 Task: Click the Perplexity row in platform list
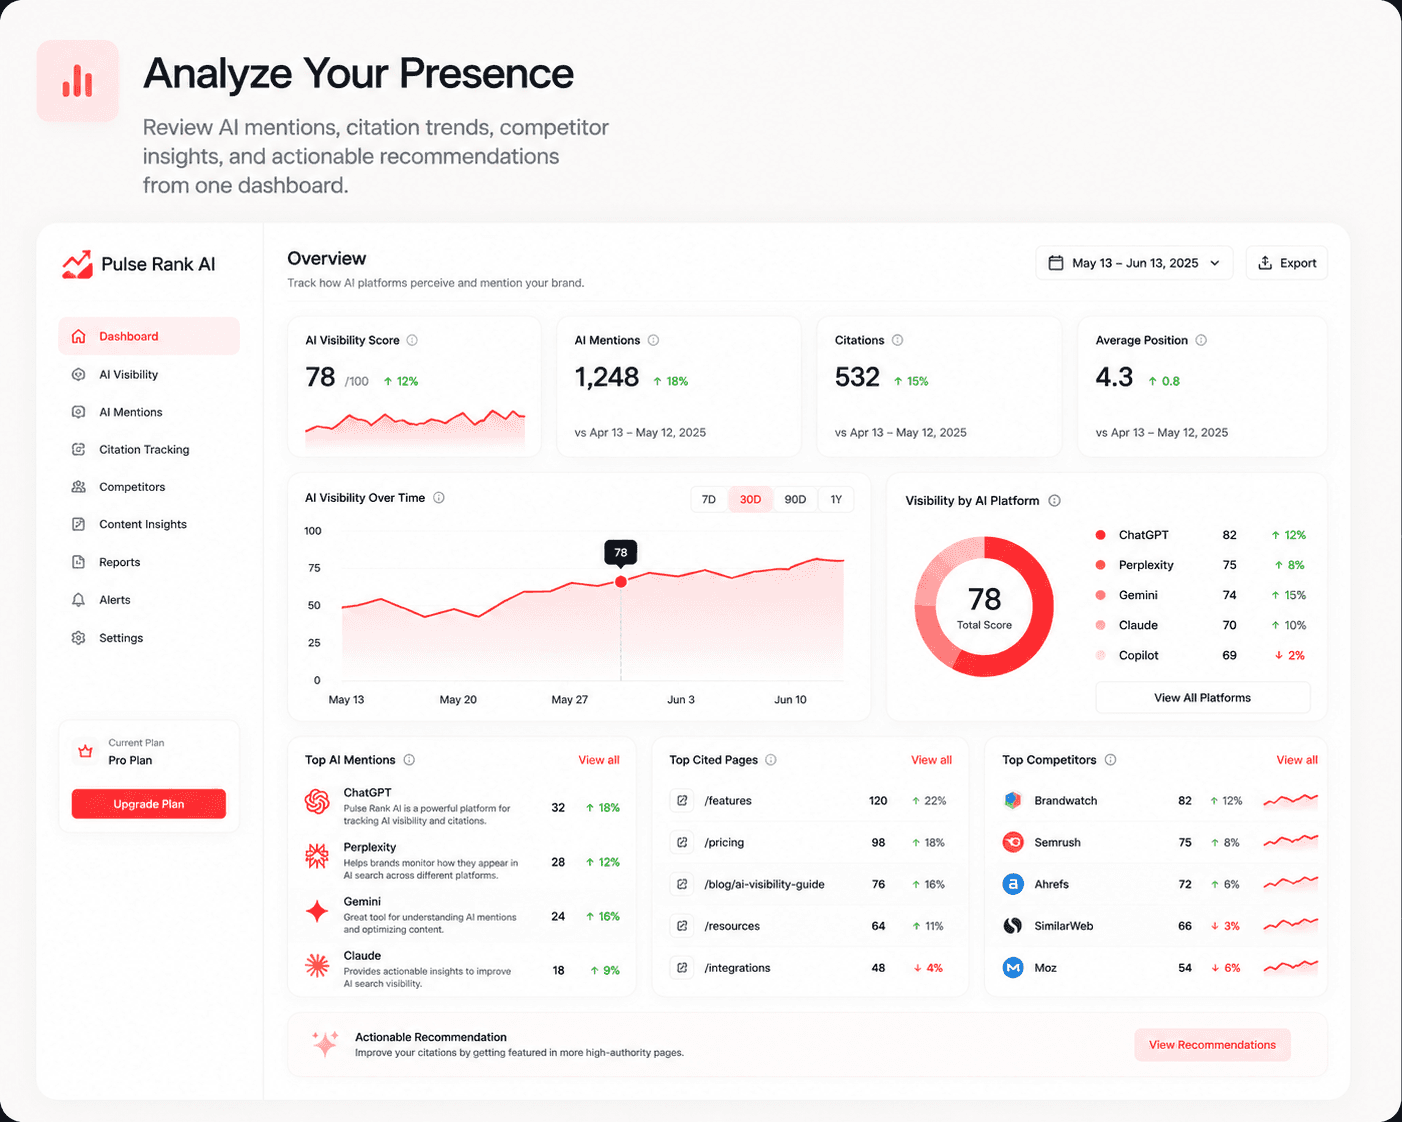tap(1201, 565)
